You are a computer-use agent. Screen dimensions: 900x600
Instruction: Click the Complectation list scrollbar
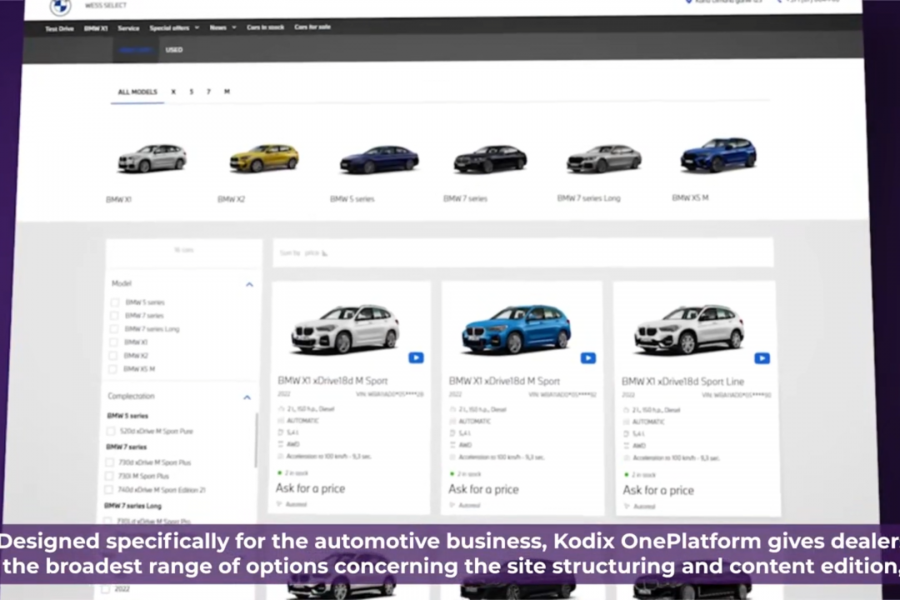[x=256, y=440]
